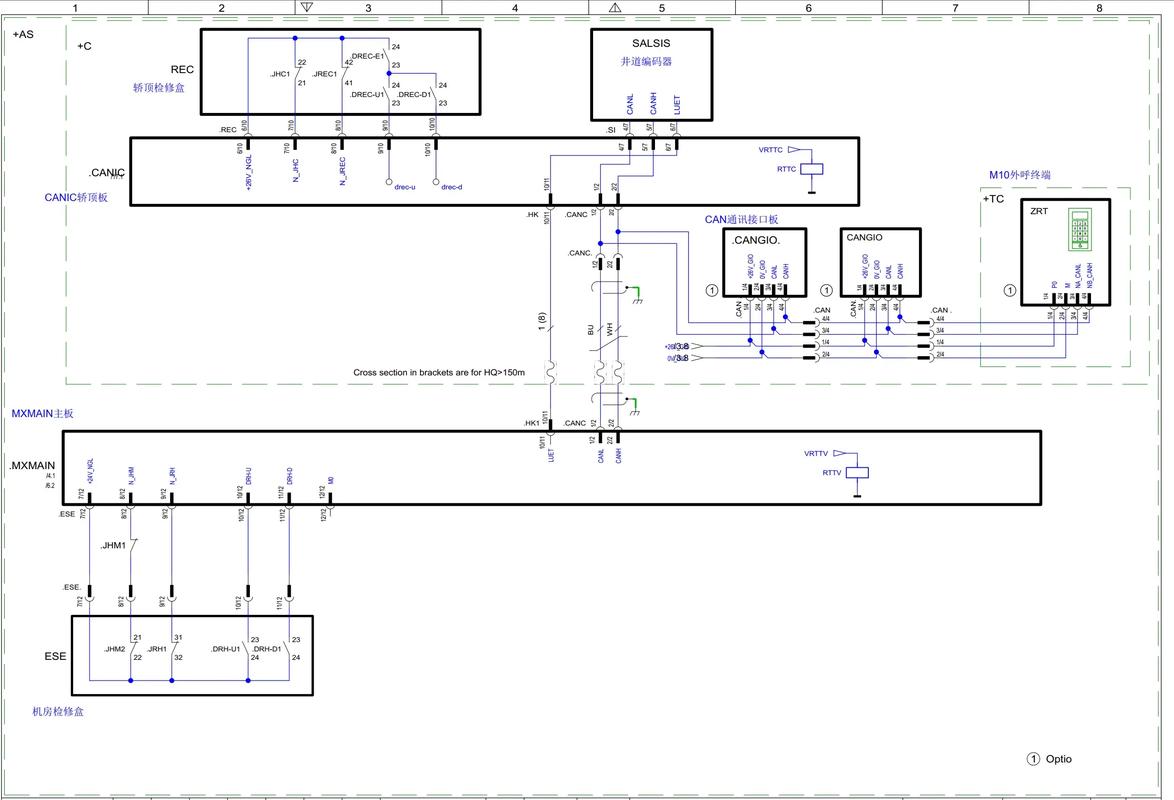The height and width of the screenshot is (800, 1174).
Task: Select the RTTC relay coil symbol
Action: (x=815, y=169)
